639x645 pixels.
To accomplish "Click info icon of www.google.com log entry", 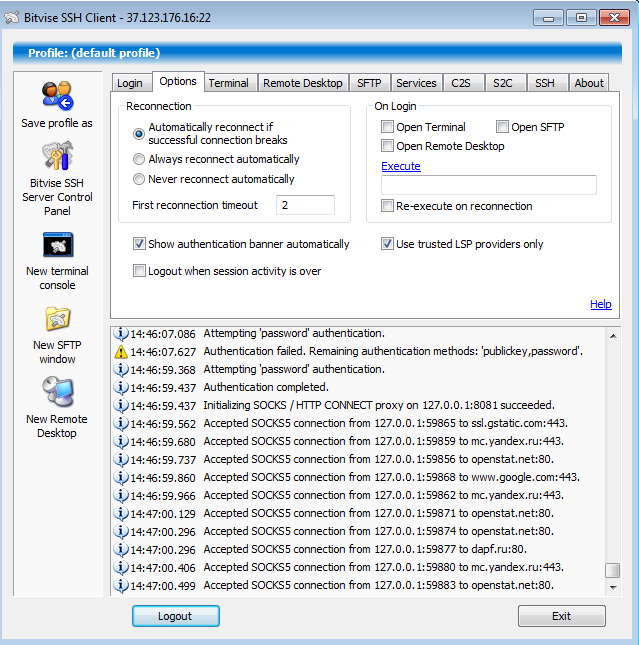I will click(x=121, y=478).
